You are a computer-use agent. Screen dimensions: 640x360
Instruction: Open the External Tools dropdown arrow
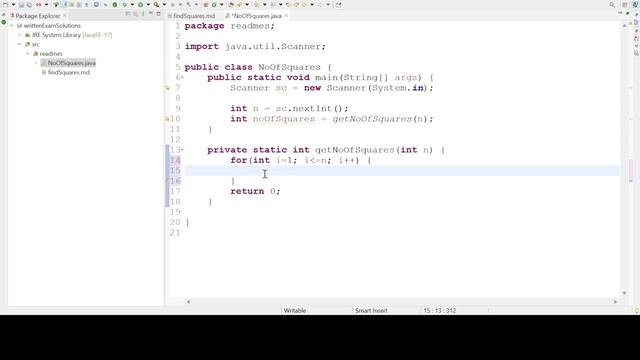pos(164,5)
